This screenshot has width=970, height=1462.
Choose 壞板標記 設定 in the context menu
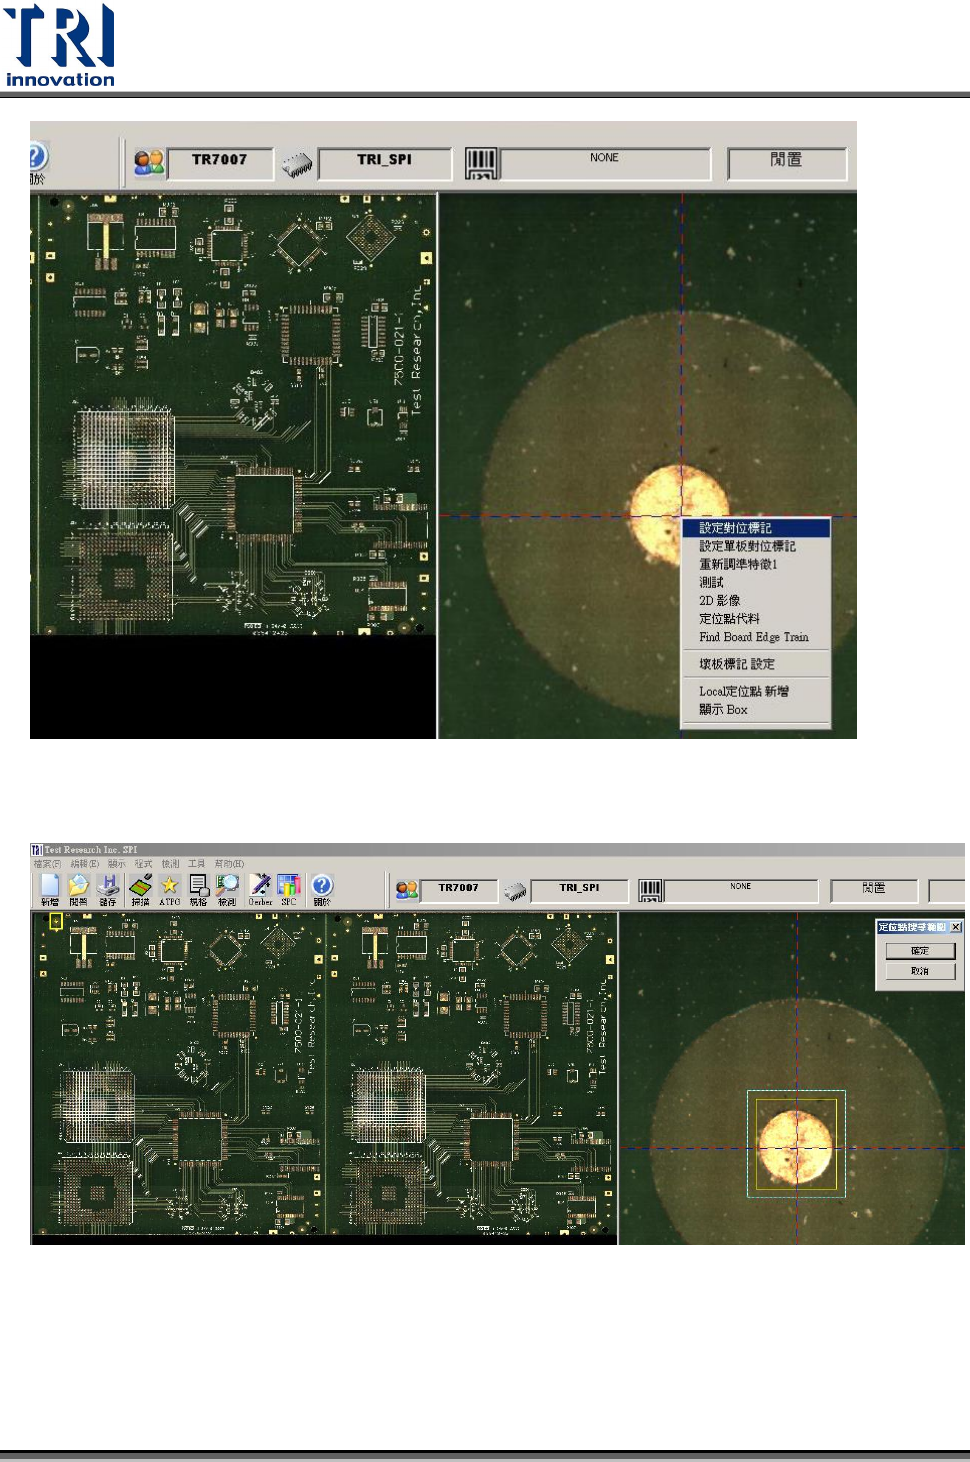coord(756,664)
